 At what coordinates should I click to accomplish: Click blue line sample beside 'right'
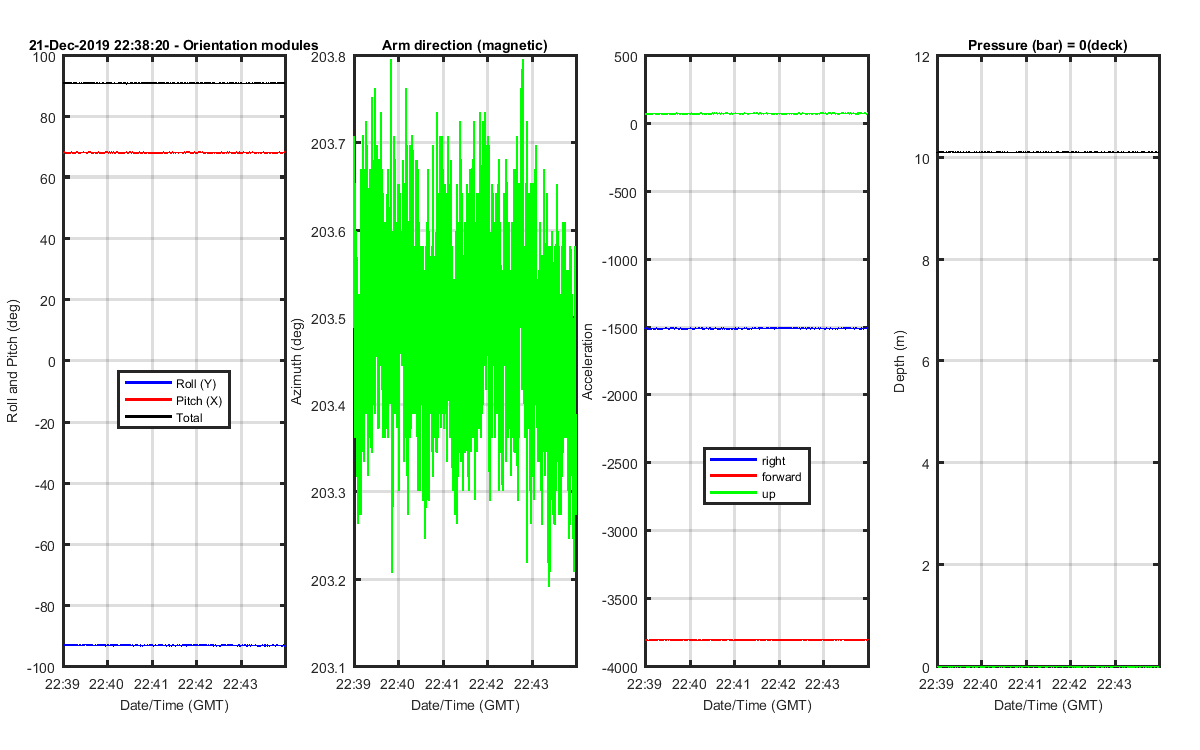pyautogui.click(x=732, y=460)
